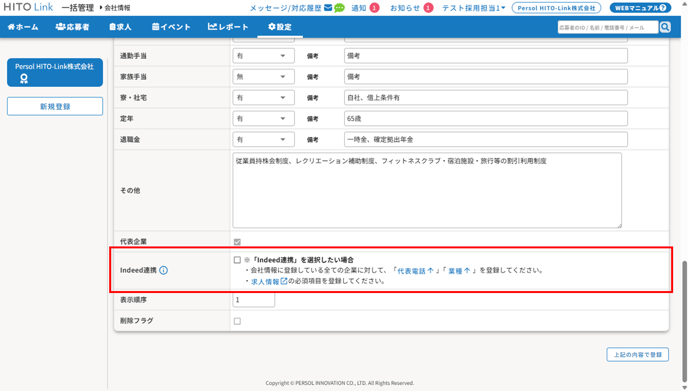Click 新規登録 button in sidebar
688x391 pixels.
pos(55,106)
